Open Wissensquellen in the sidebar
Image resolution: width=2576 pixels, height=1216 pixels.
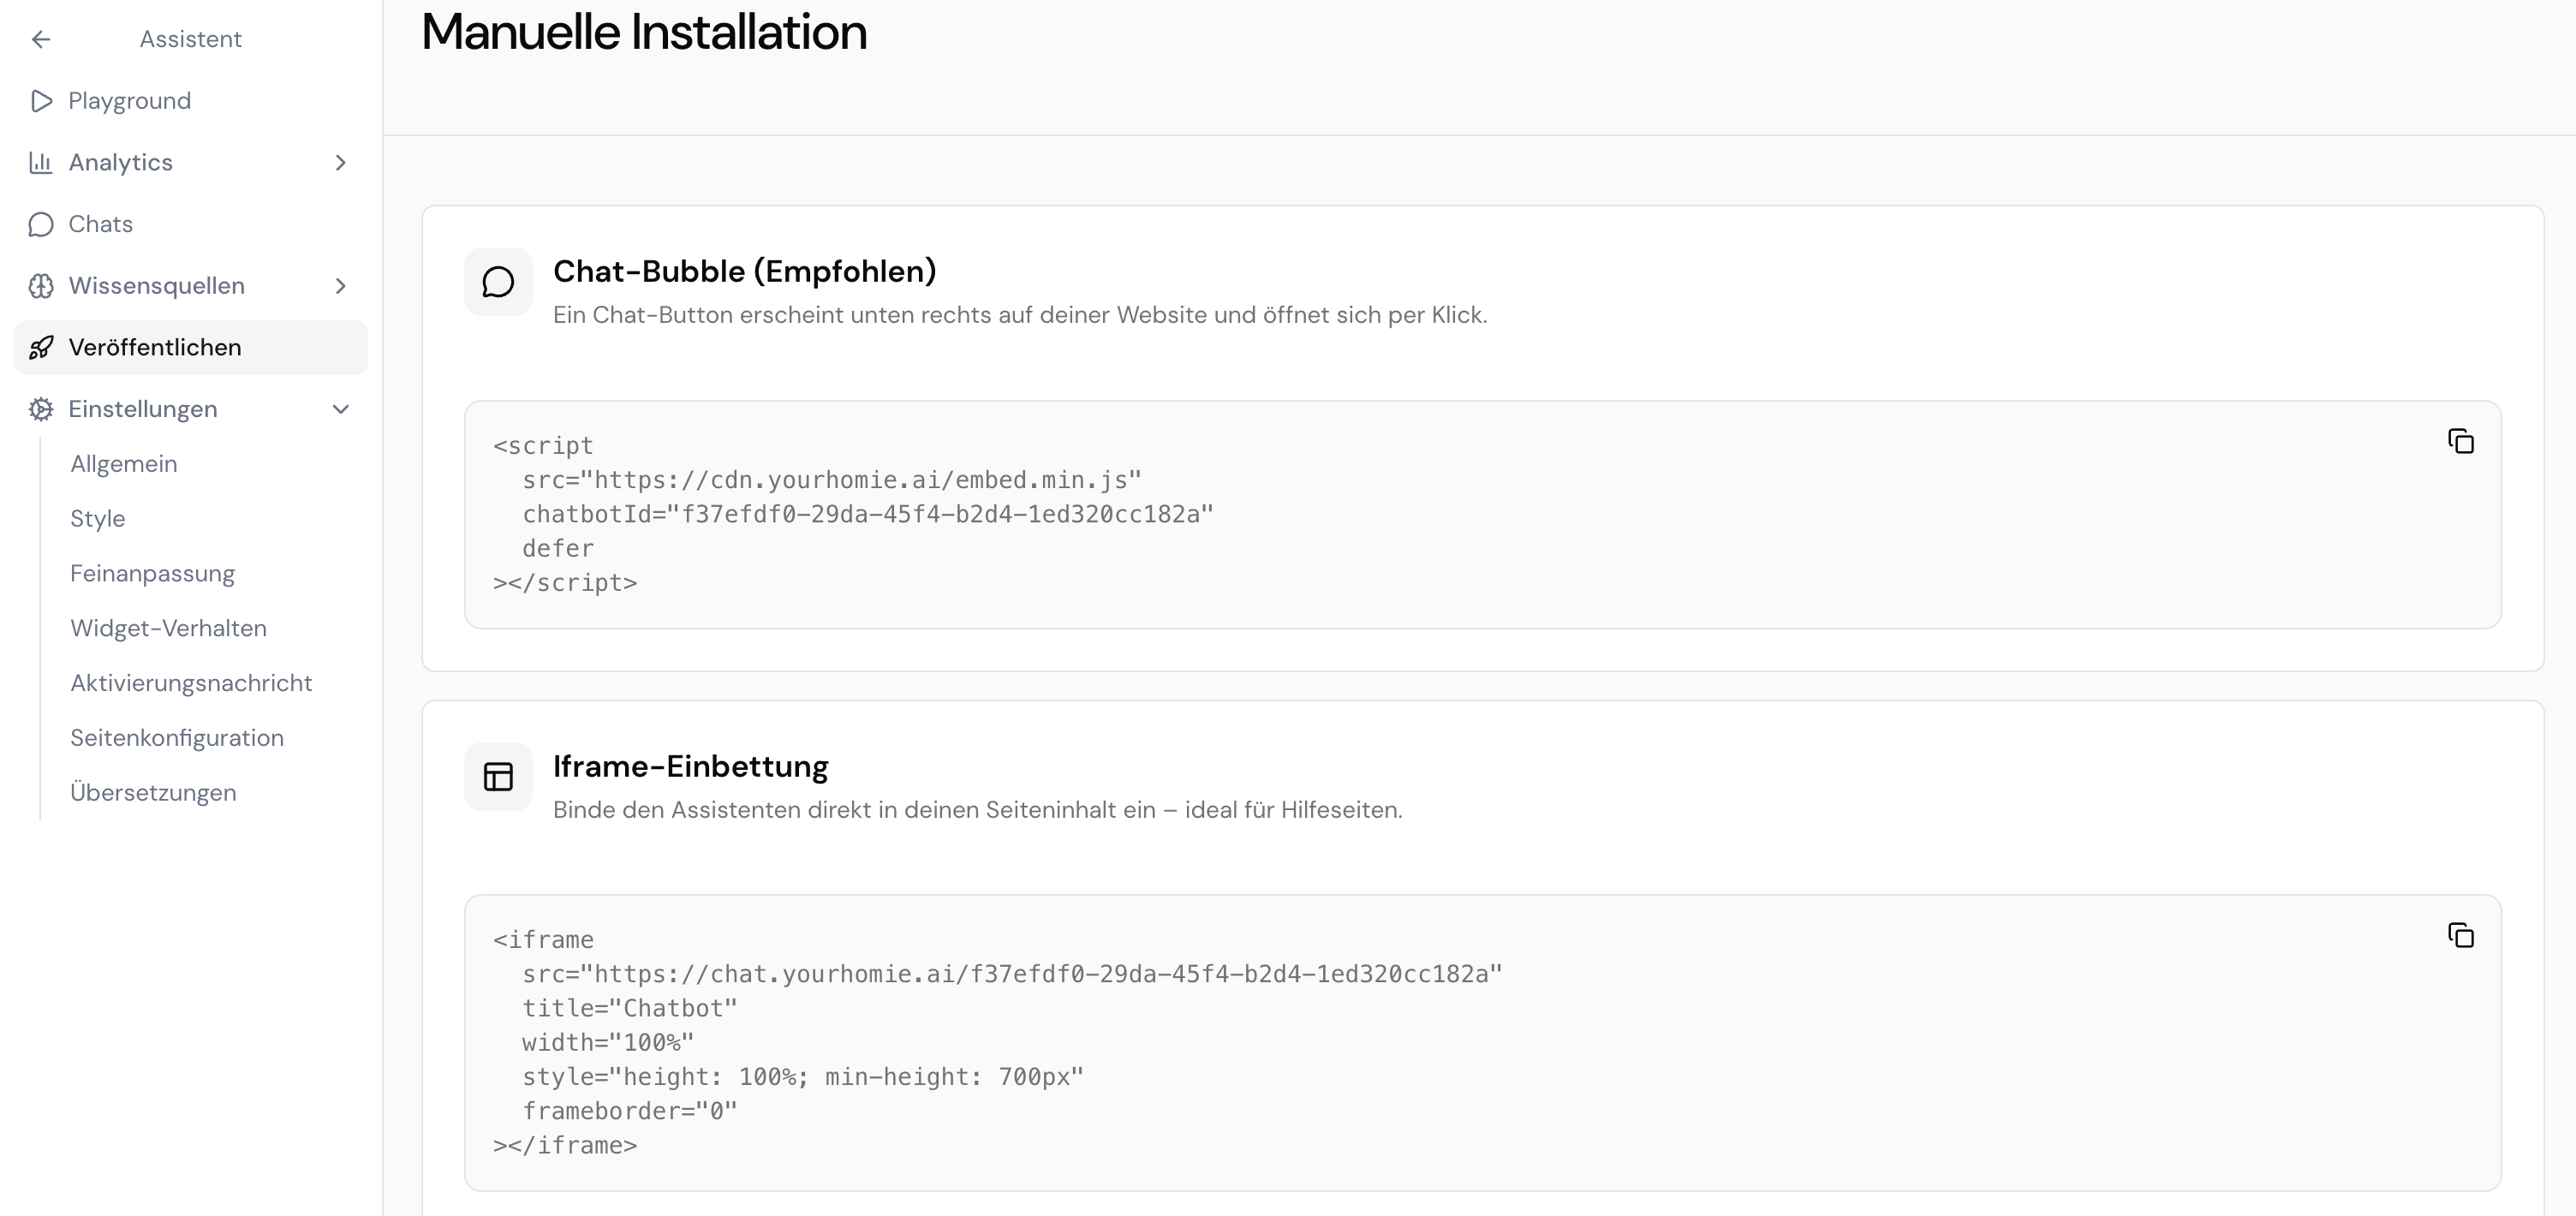(190, 286)
